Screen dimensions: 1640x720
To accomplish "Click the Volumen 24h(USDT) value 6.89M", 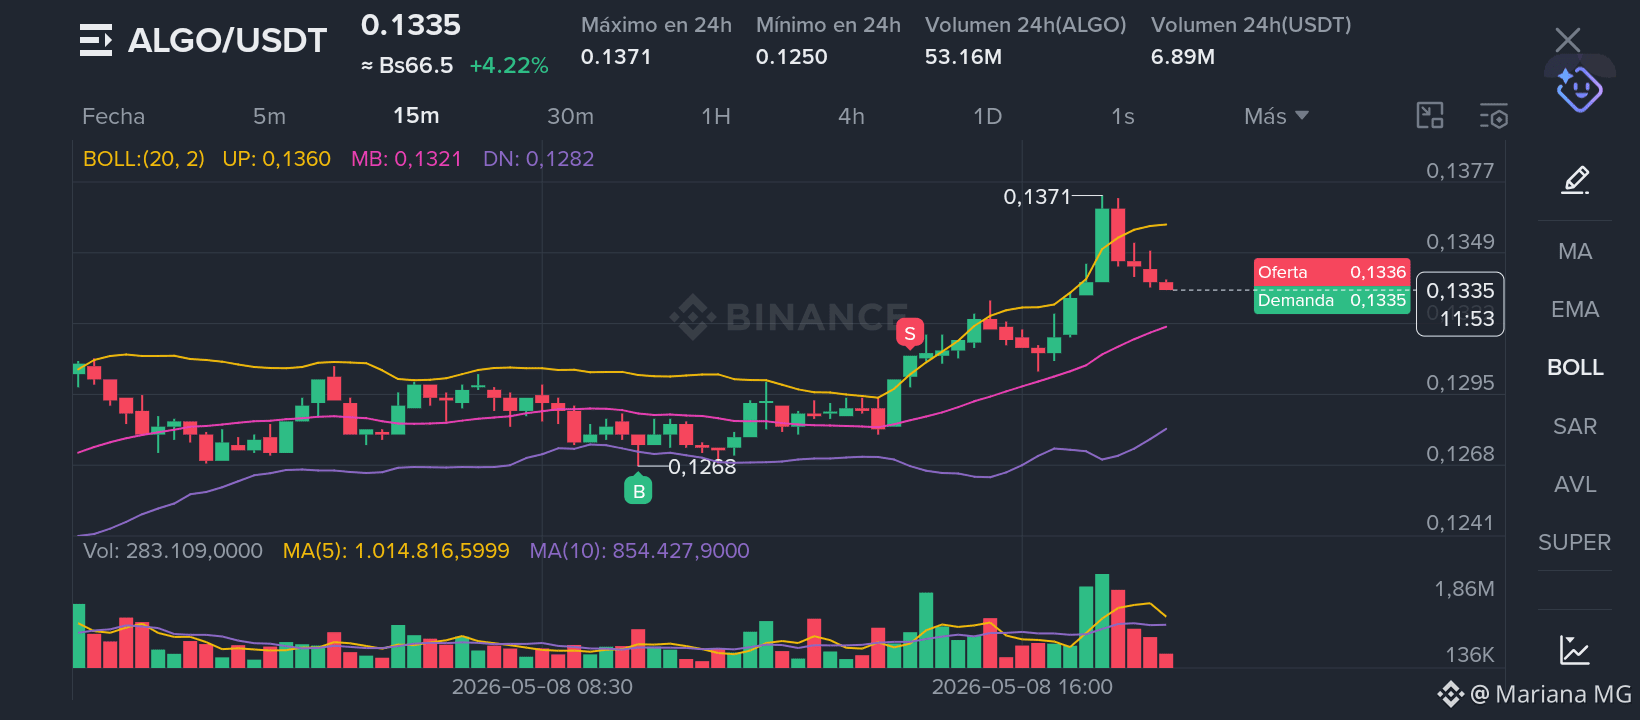I will tap(1183, 57).
